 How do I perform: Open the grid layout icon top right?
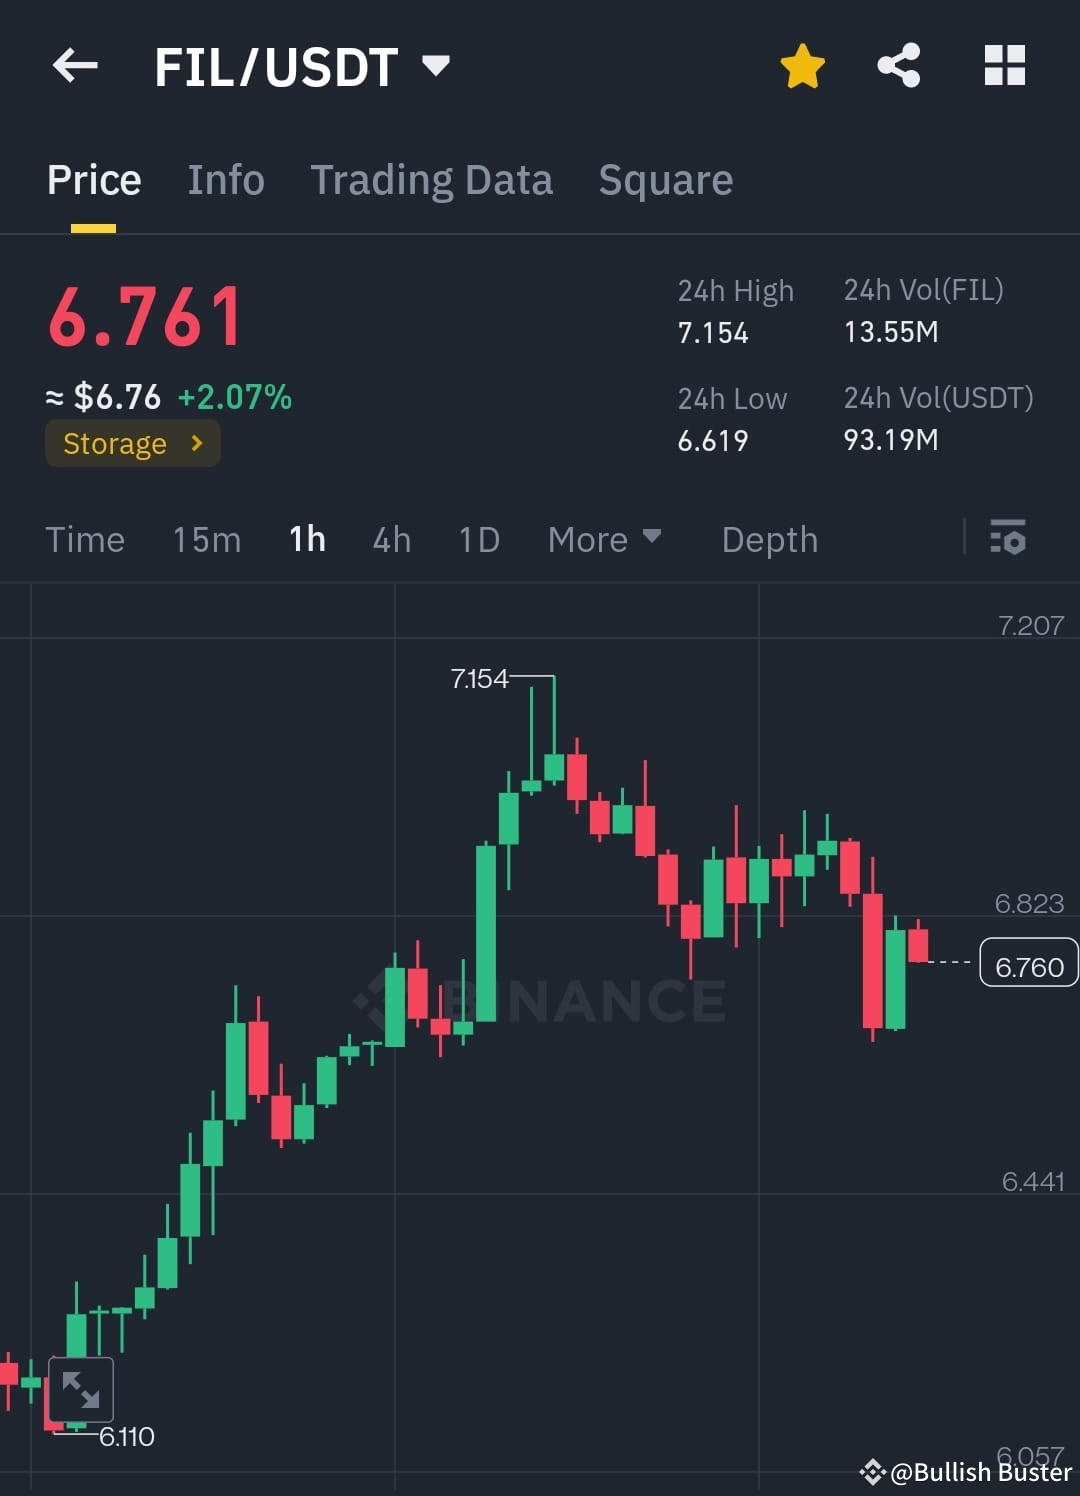pyautogui.click(x=1004, y=65)
